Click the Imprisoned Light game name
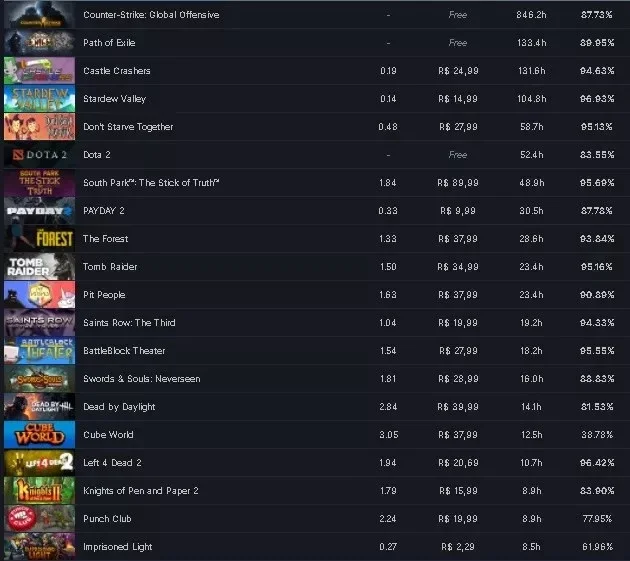Viewport: 630px width, 561px height. [117, 547]
